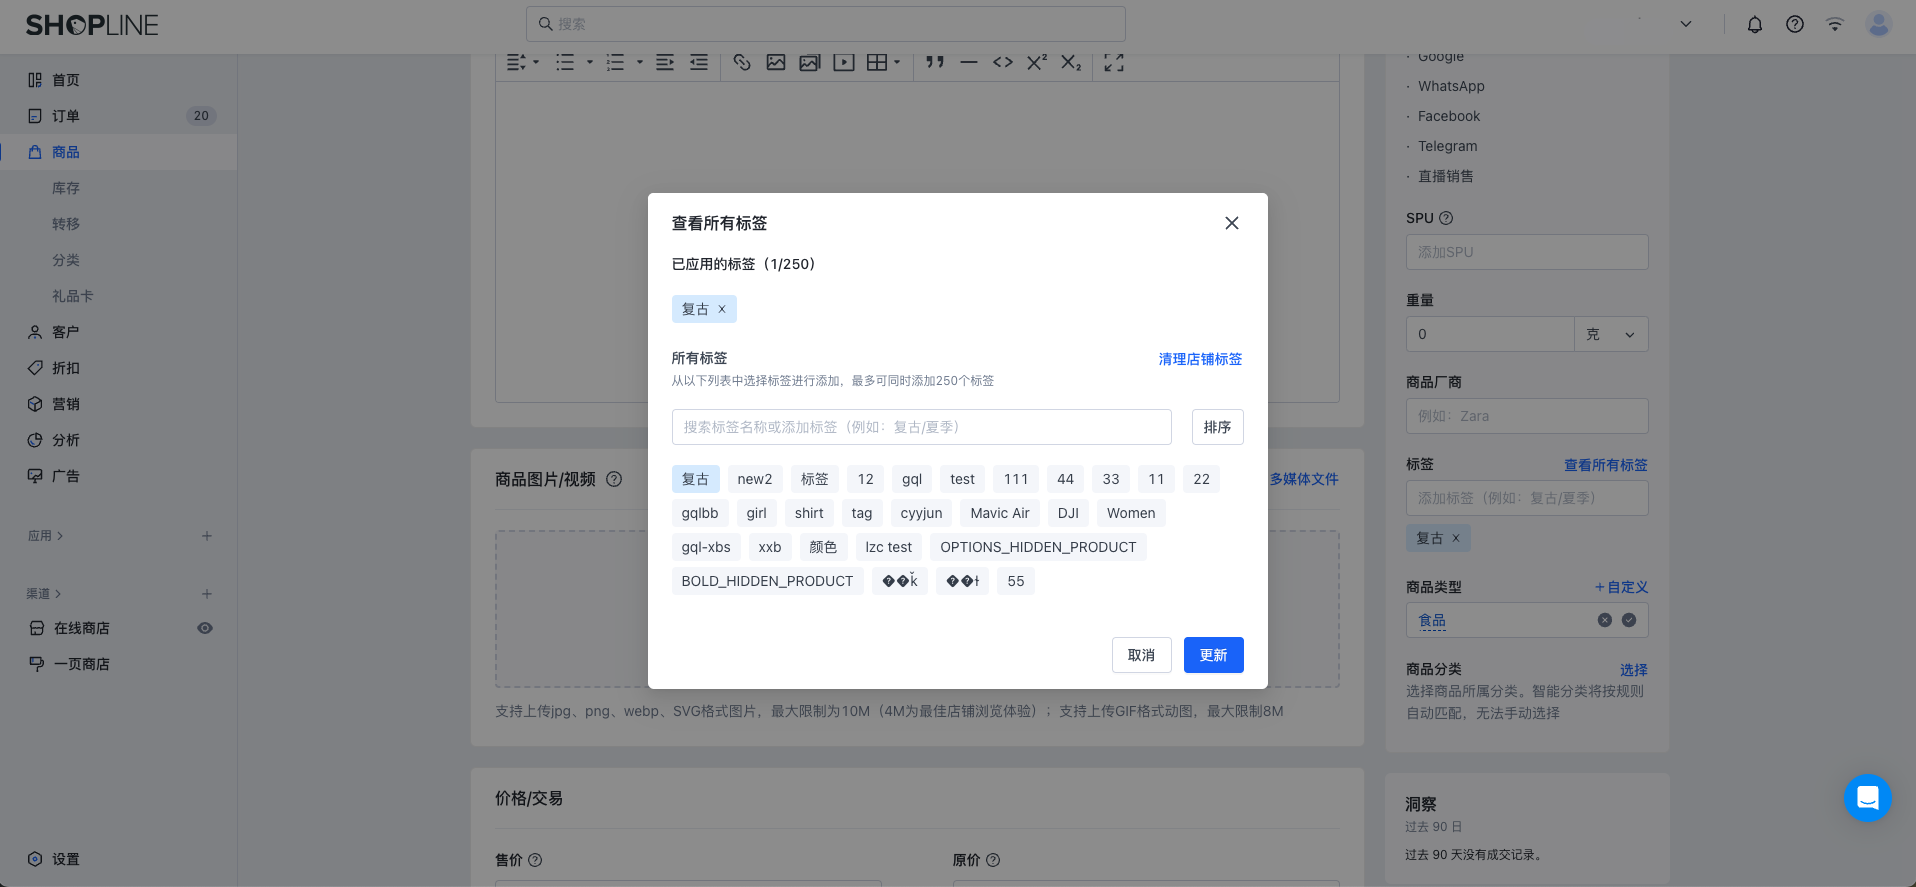Click the insert link toolbar icon
Screen dimensions: 1916x887
pos(741,63)
